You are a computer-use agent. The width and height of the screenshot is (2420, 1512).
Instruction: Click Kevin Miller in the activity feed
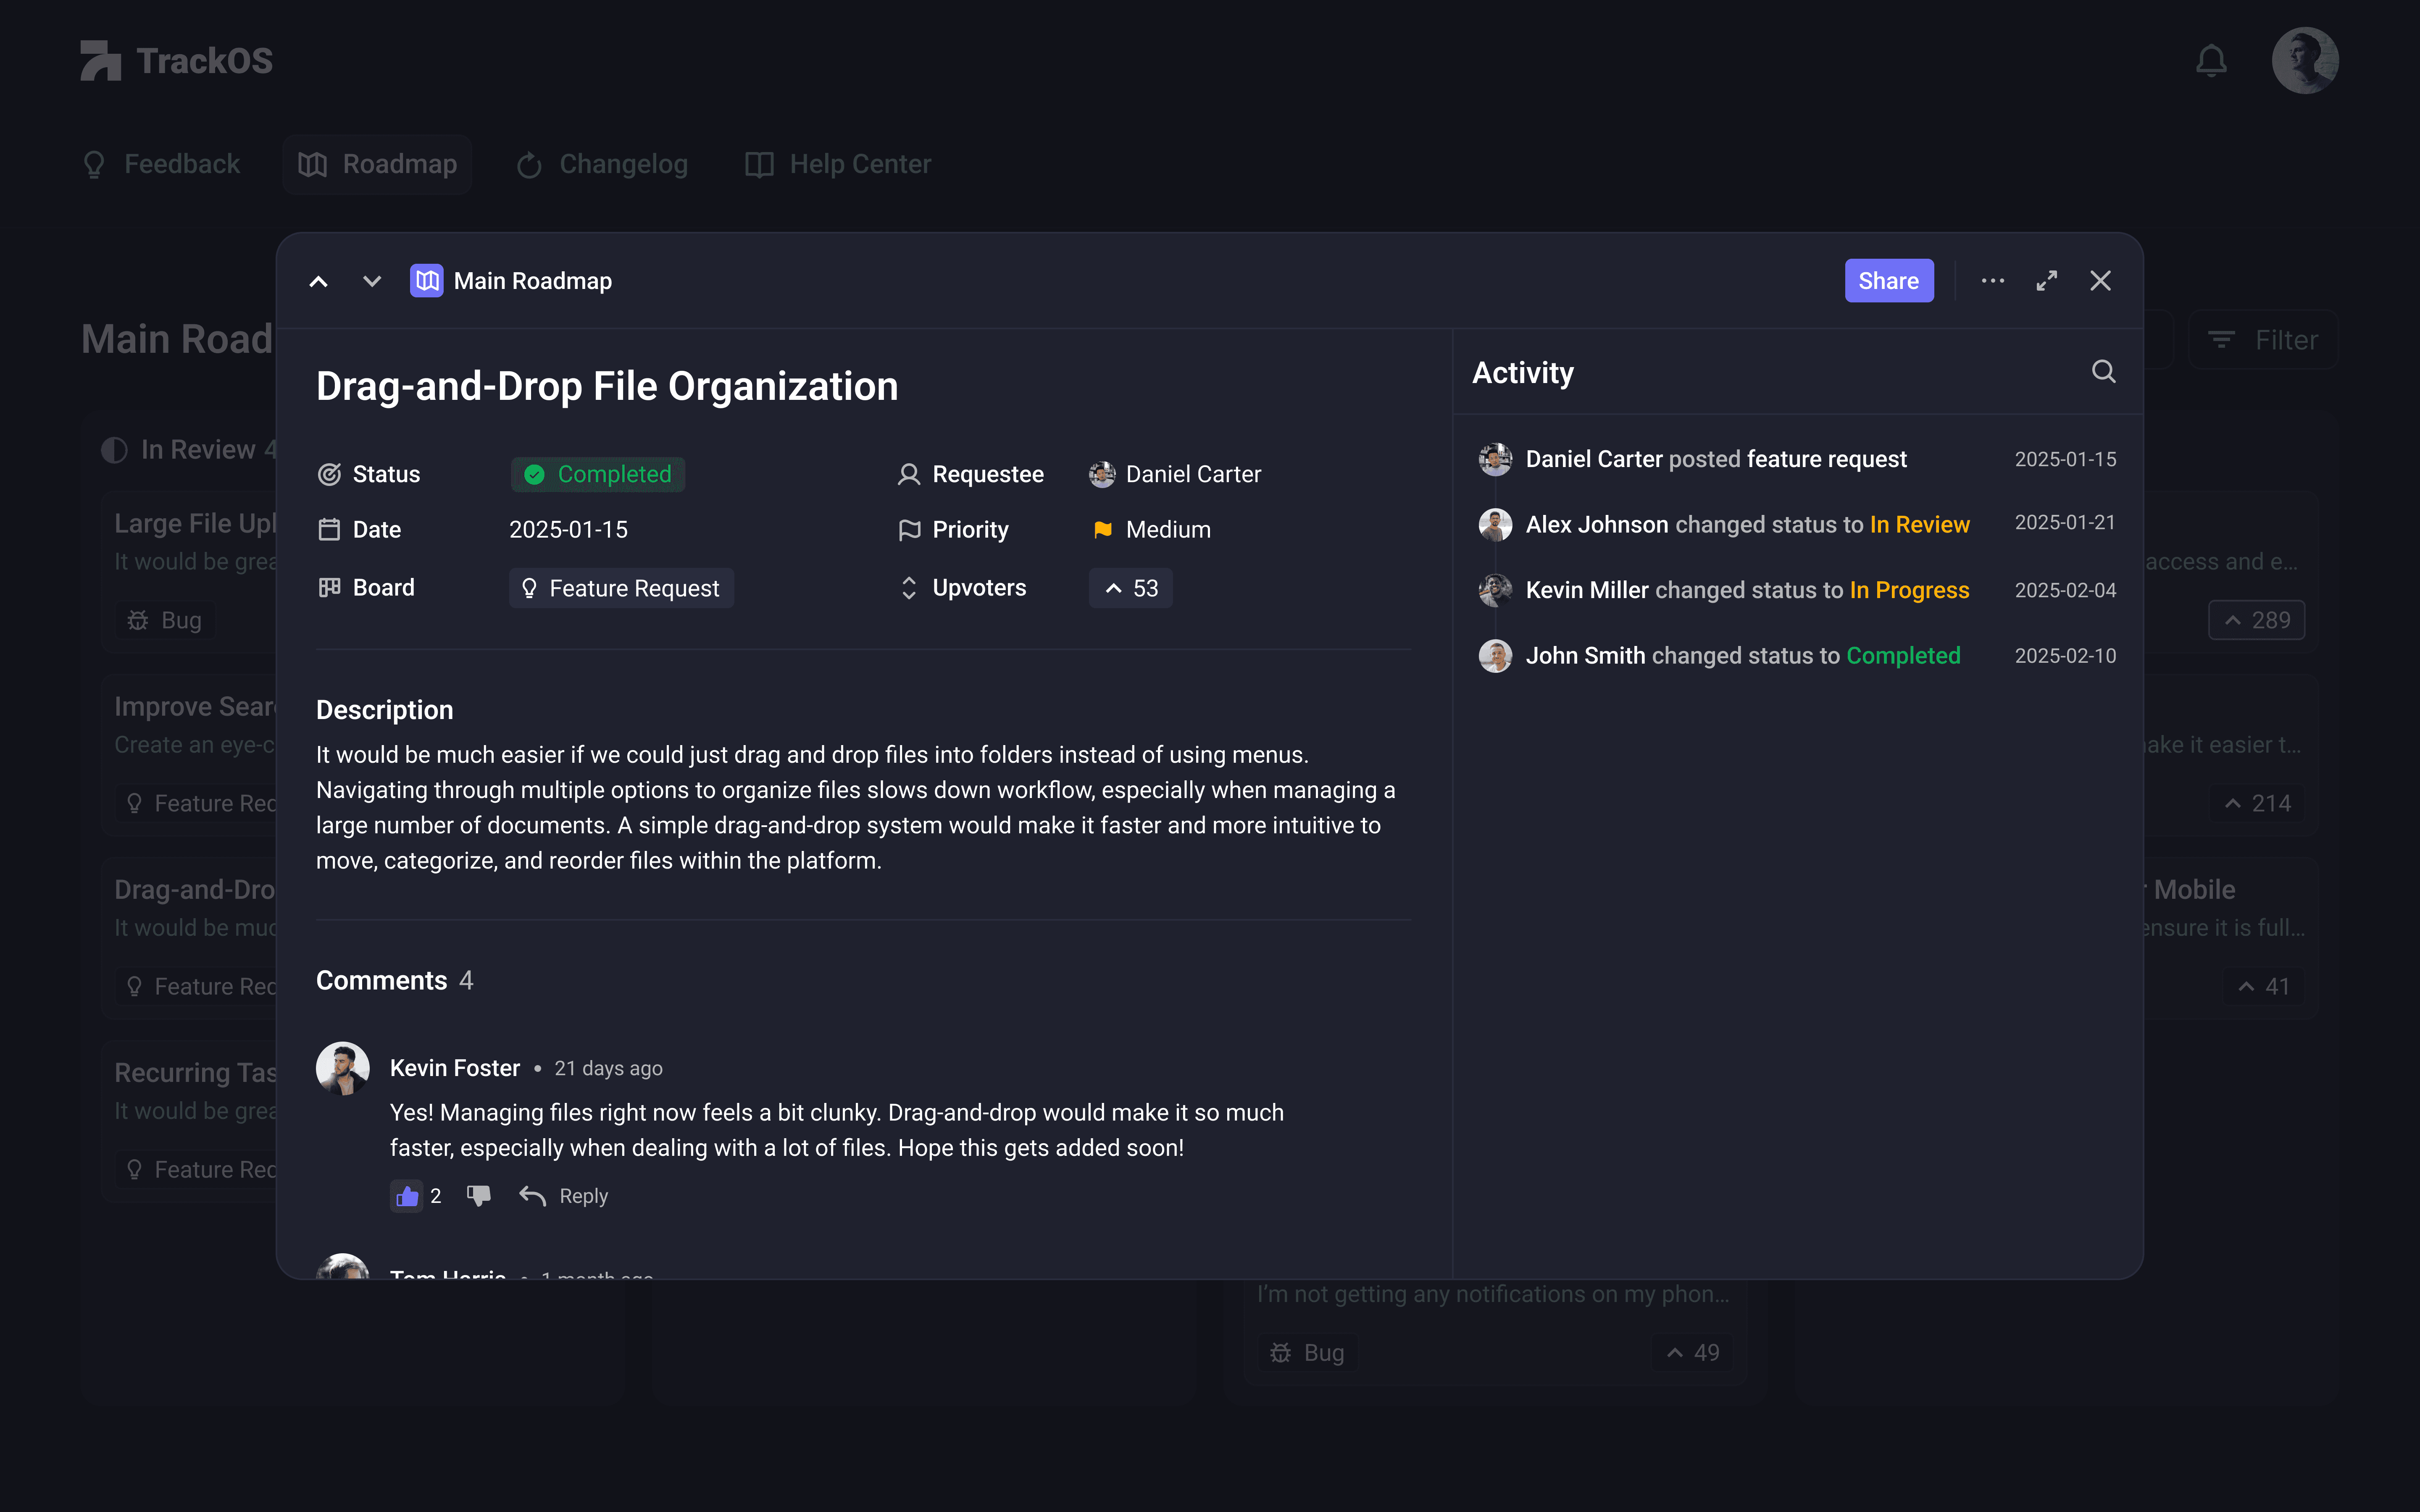coord(1587,590)
